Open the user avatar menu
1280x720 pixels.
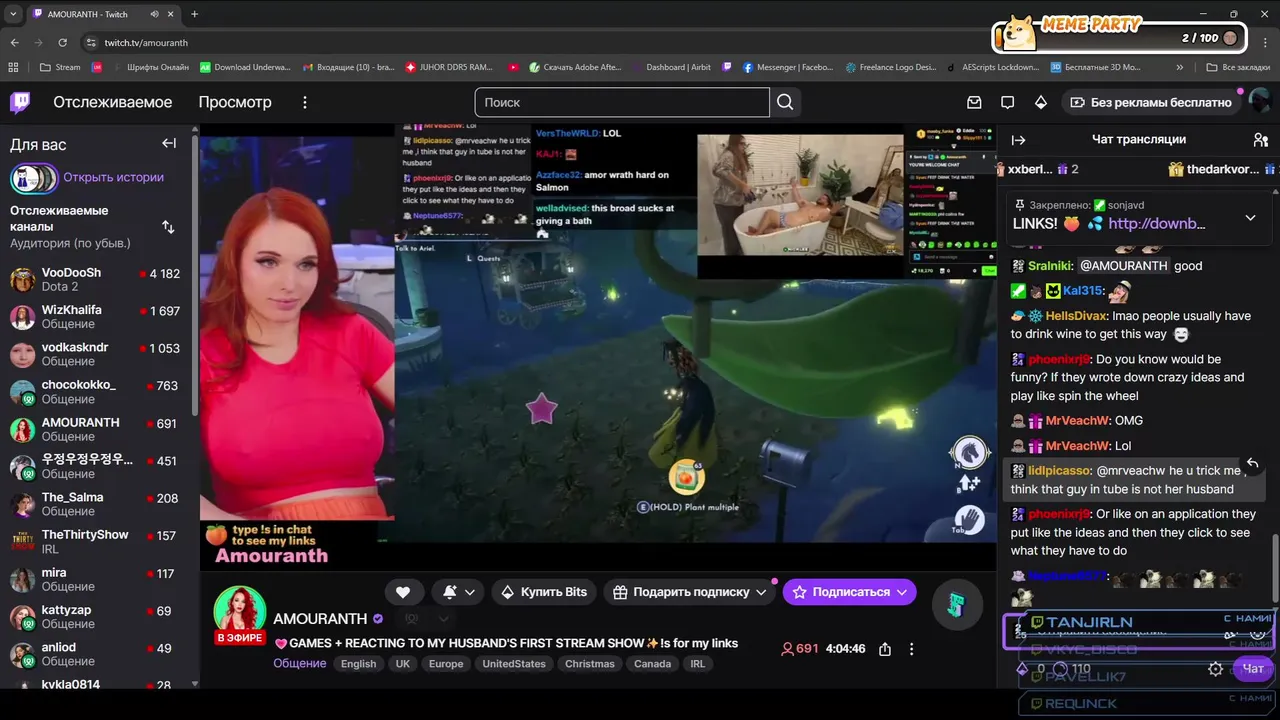[1259, 102]
